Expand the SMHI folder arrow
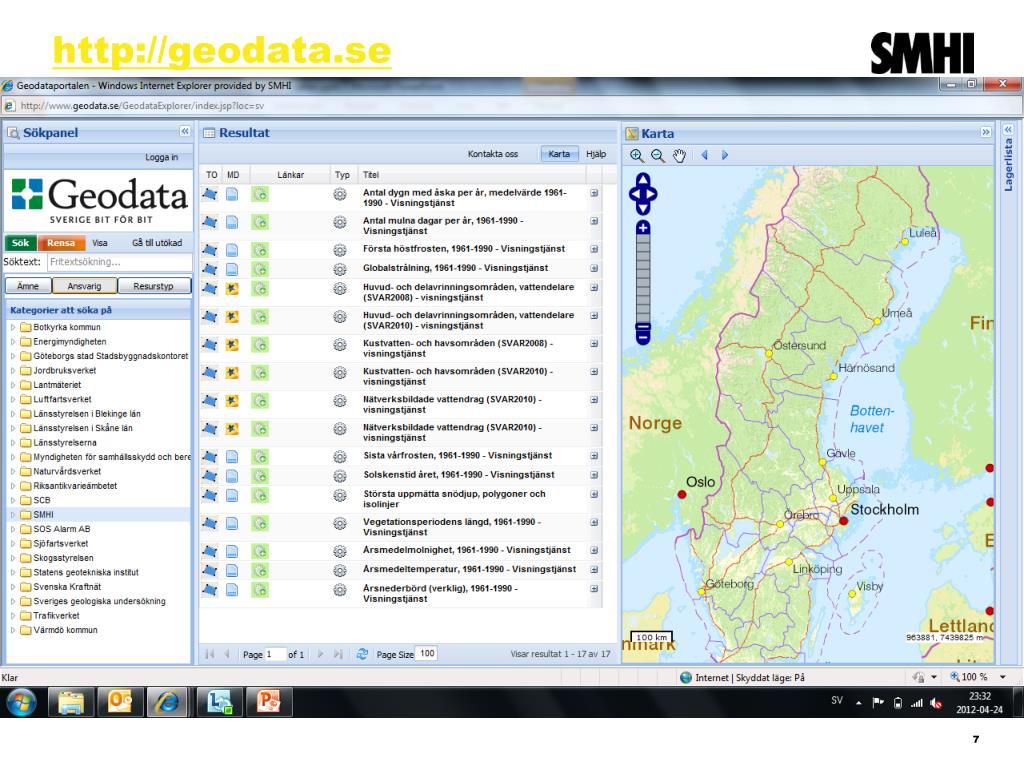The image size is (1024, 768). [12, 515]
